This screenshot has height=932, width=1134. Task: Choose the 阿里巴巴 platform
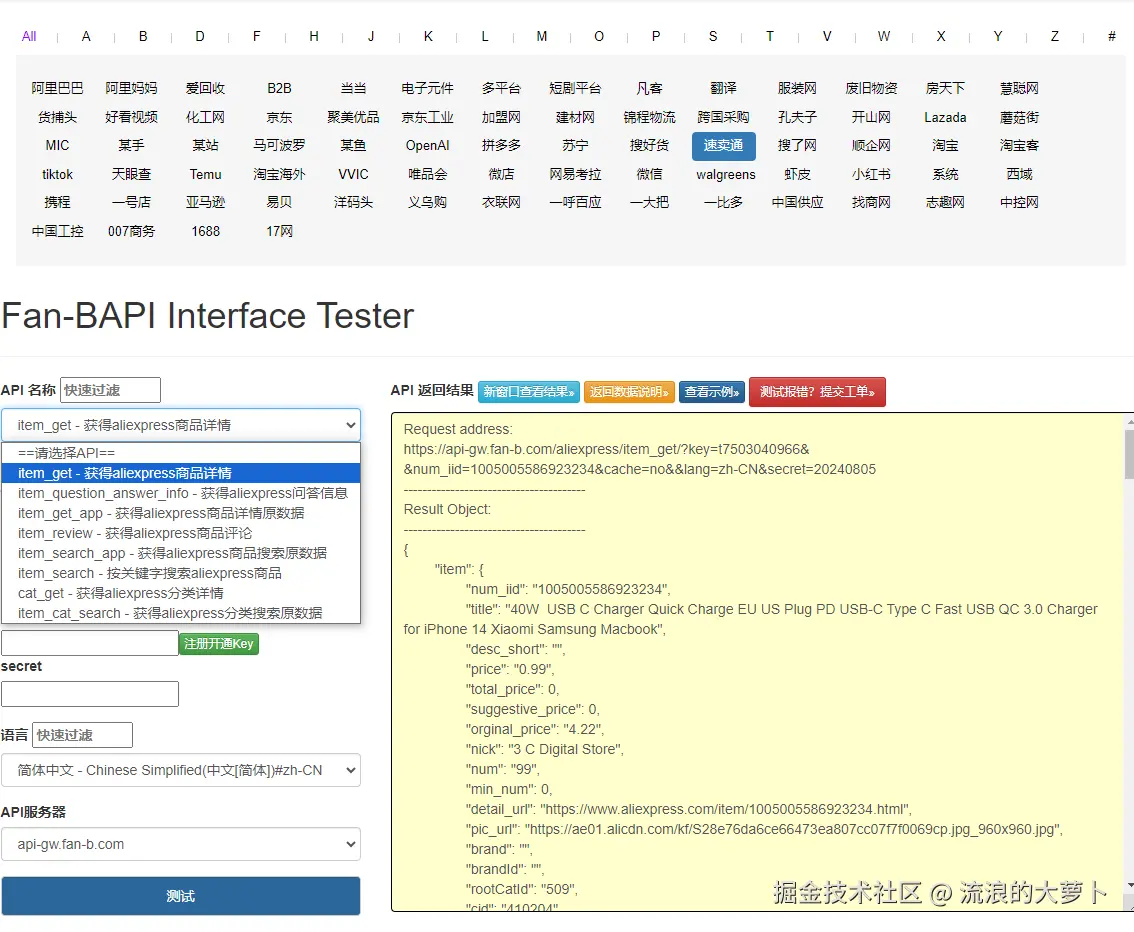57,88
